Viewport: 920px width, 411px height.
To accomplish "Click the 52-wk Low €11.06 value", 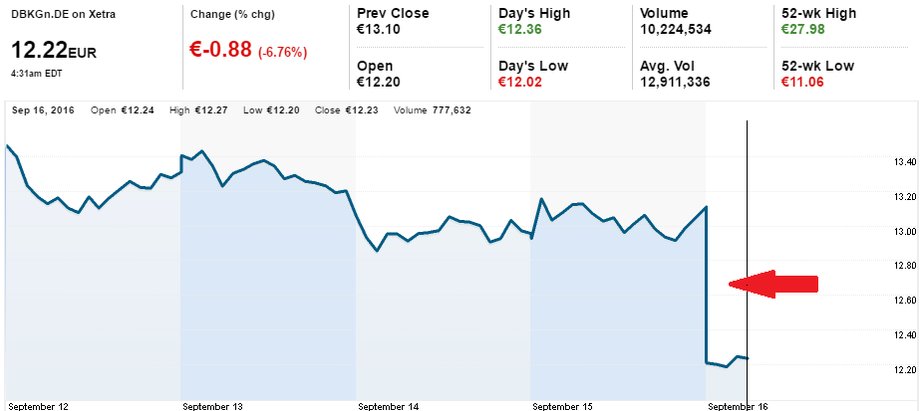I will coord(803,82).
